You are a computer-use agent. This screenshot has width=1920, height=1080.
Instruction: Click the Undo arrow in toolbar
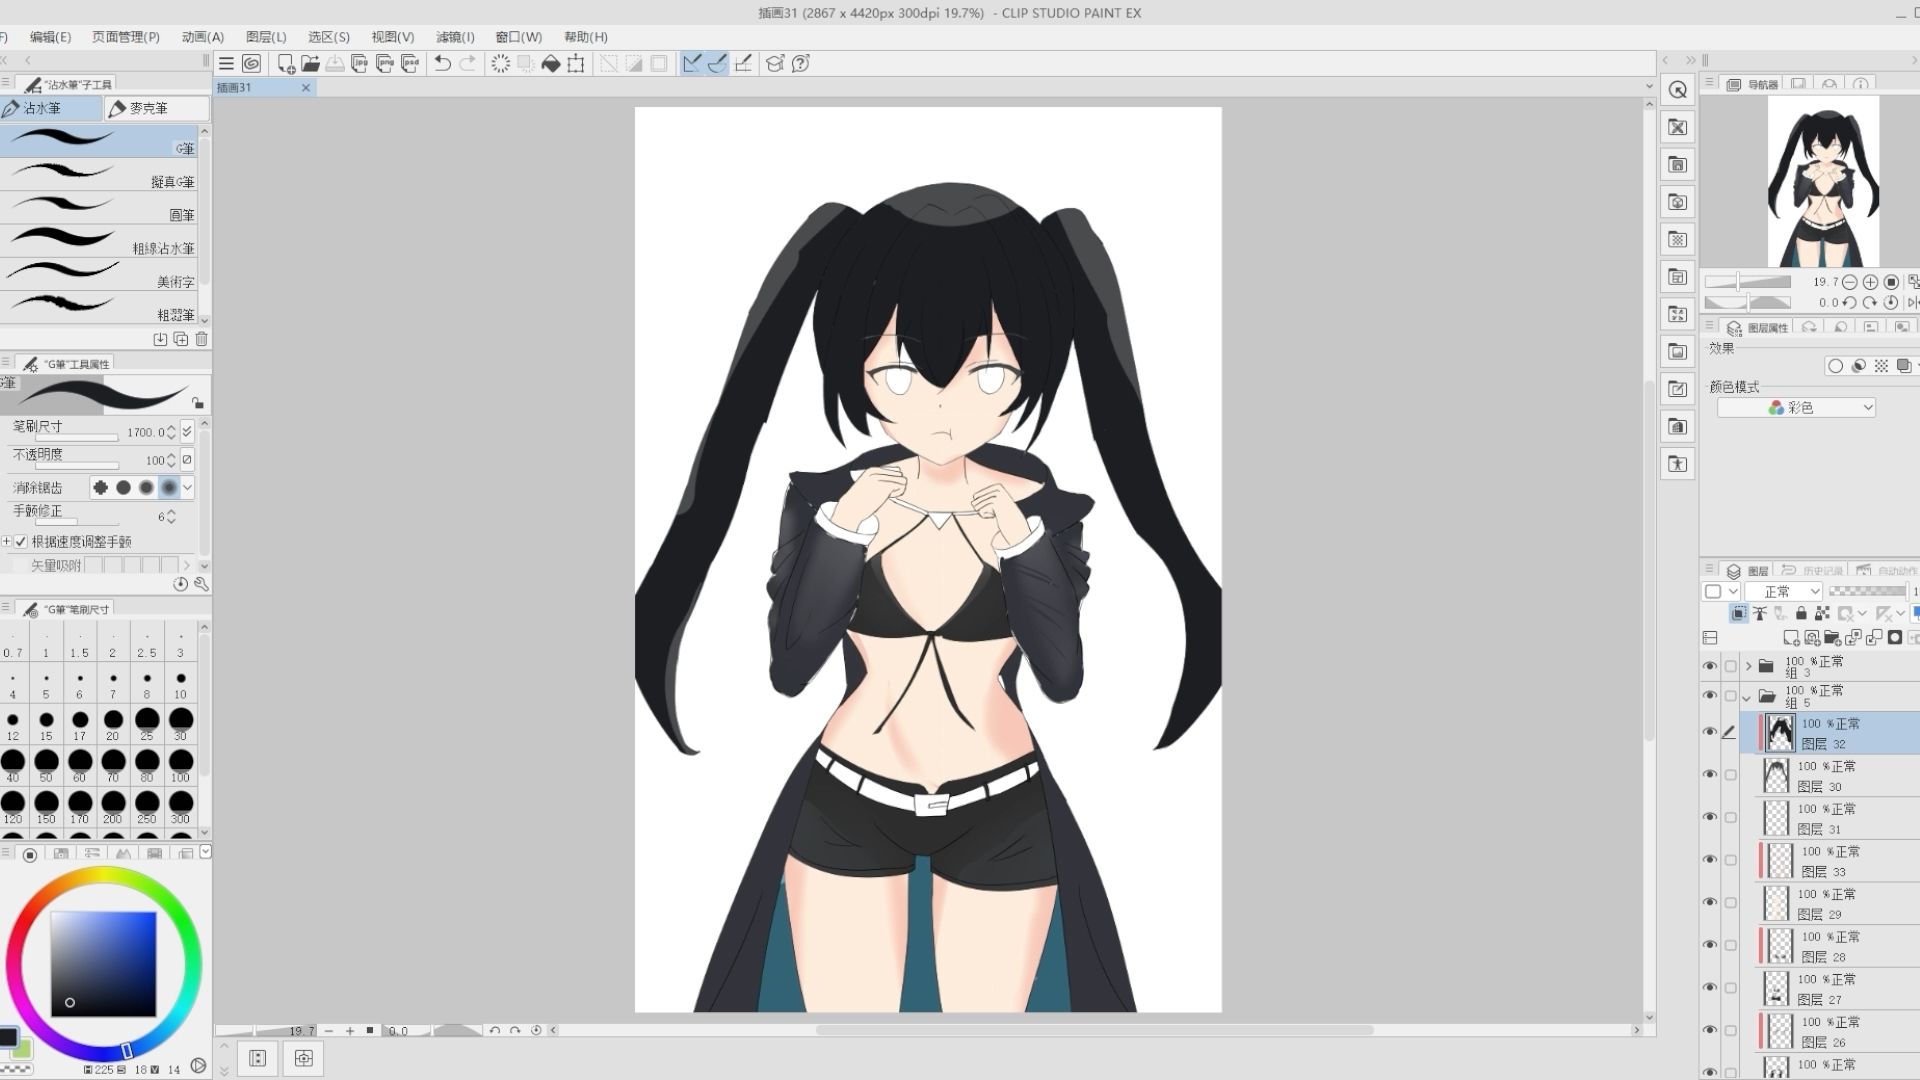click(x=442, y=64)
